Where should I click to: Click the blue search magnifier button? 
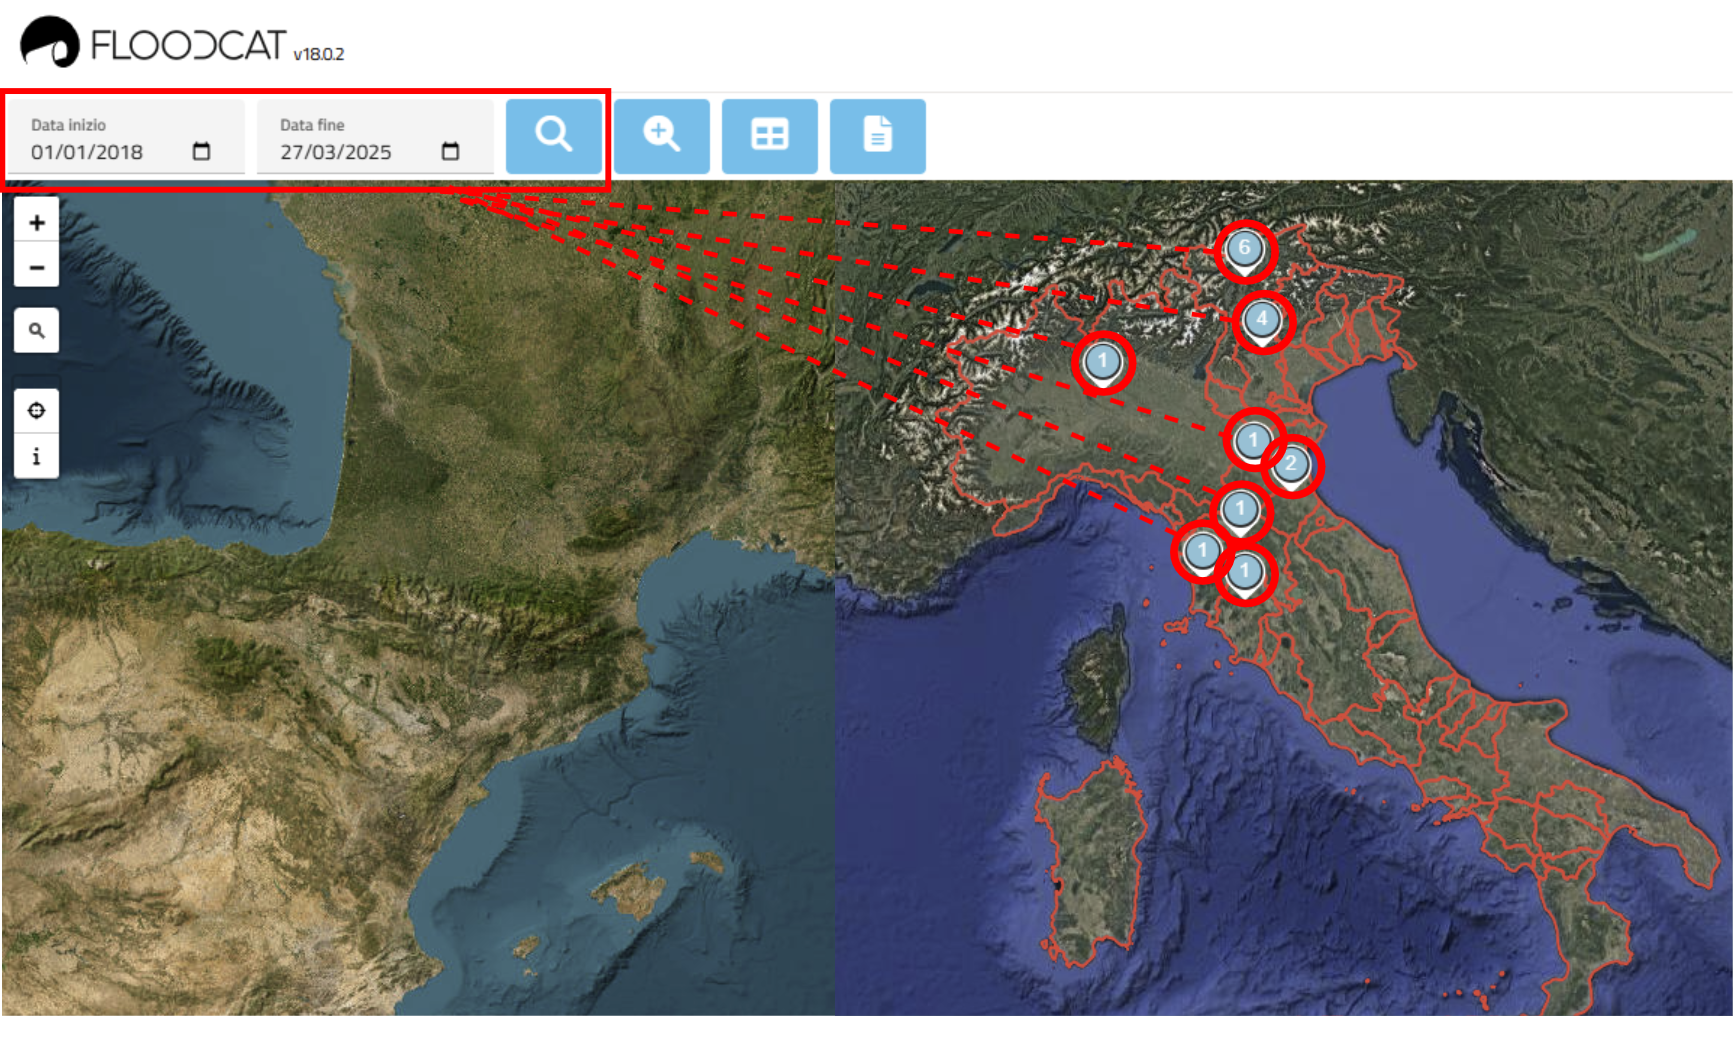point(553,135)
